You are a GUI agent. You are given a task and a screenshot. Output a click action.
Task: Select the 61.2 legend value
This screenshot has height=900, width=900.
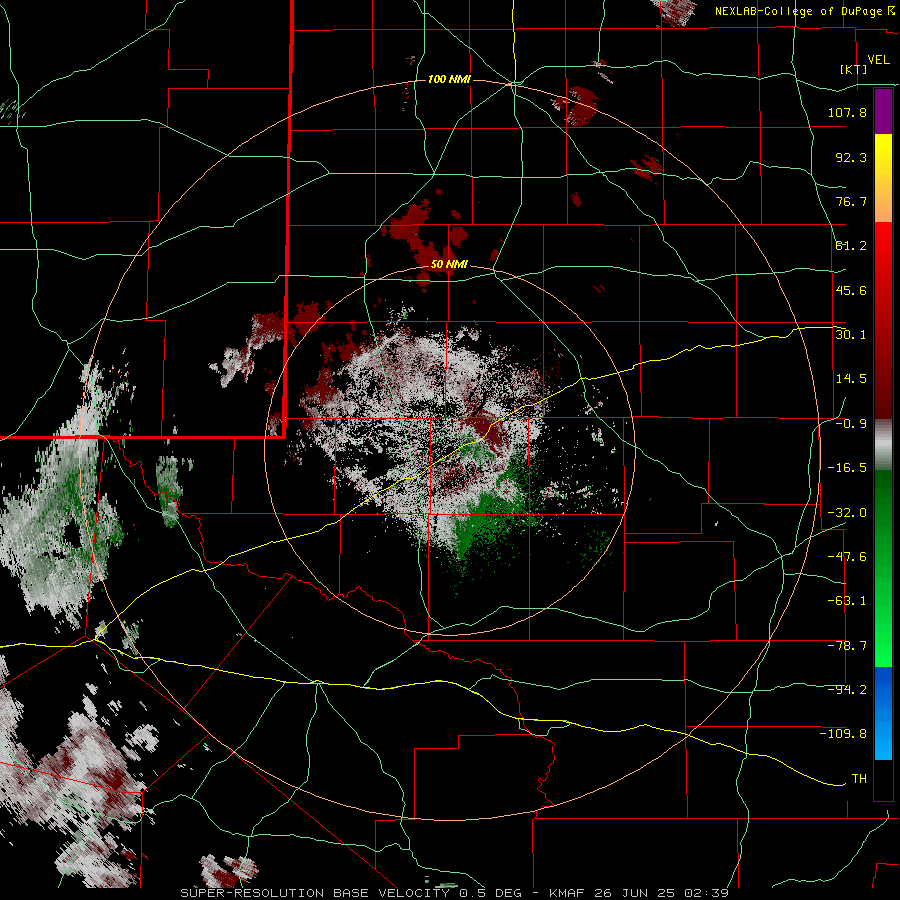[x=851, y=246]
